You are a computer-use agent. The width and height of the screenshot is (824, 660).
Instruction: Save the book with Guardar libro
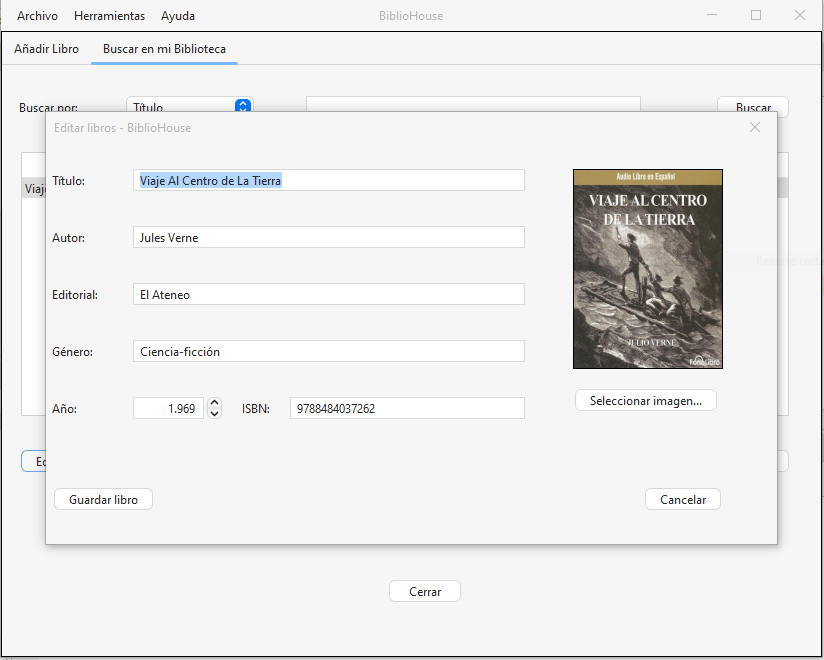[104, 499]
